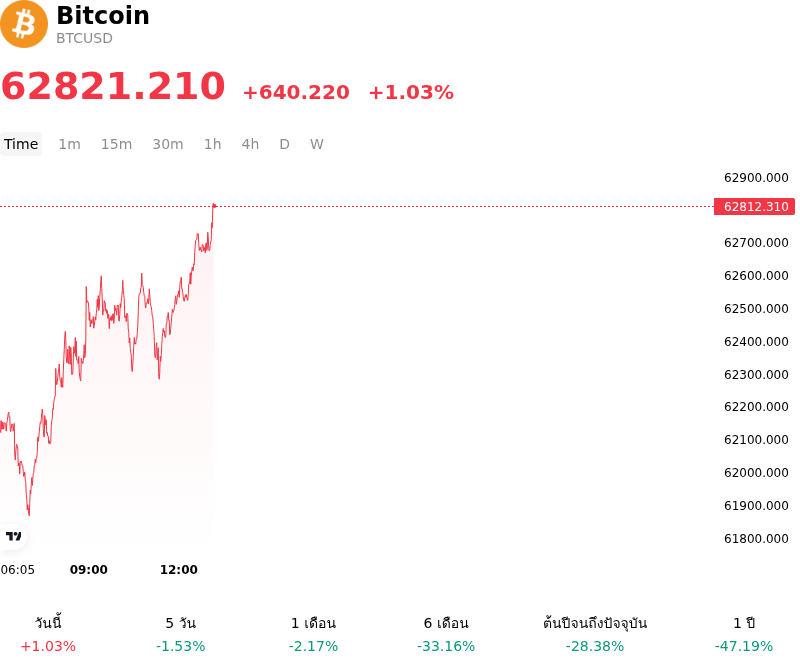Choose the 30m chart interval
Image resolution: width=800 pixels, height=666 pixels.
(168, 144)
